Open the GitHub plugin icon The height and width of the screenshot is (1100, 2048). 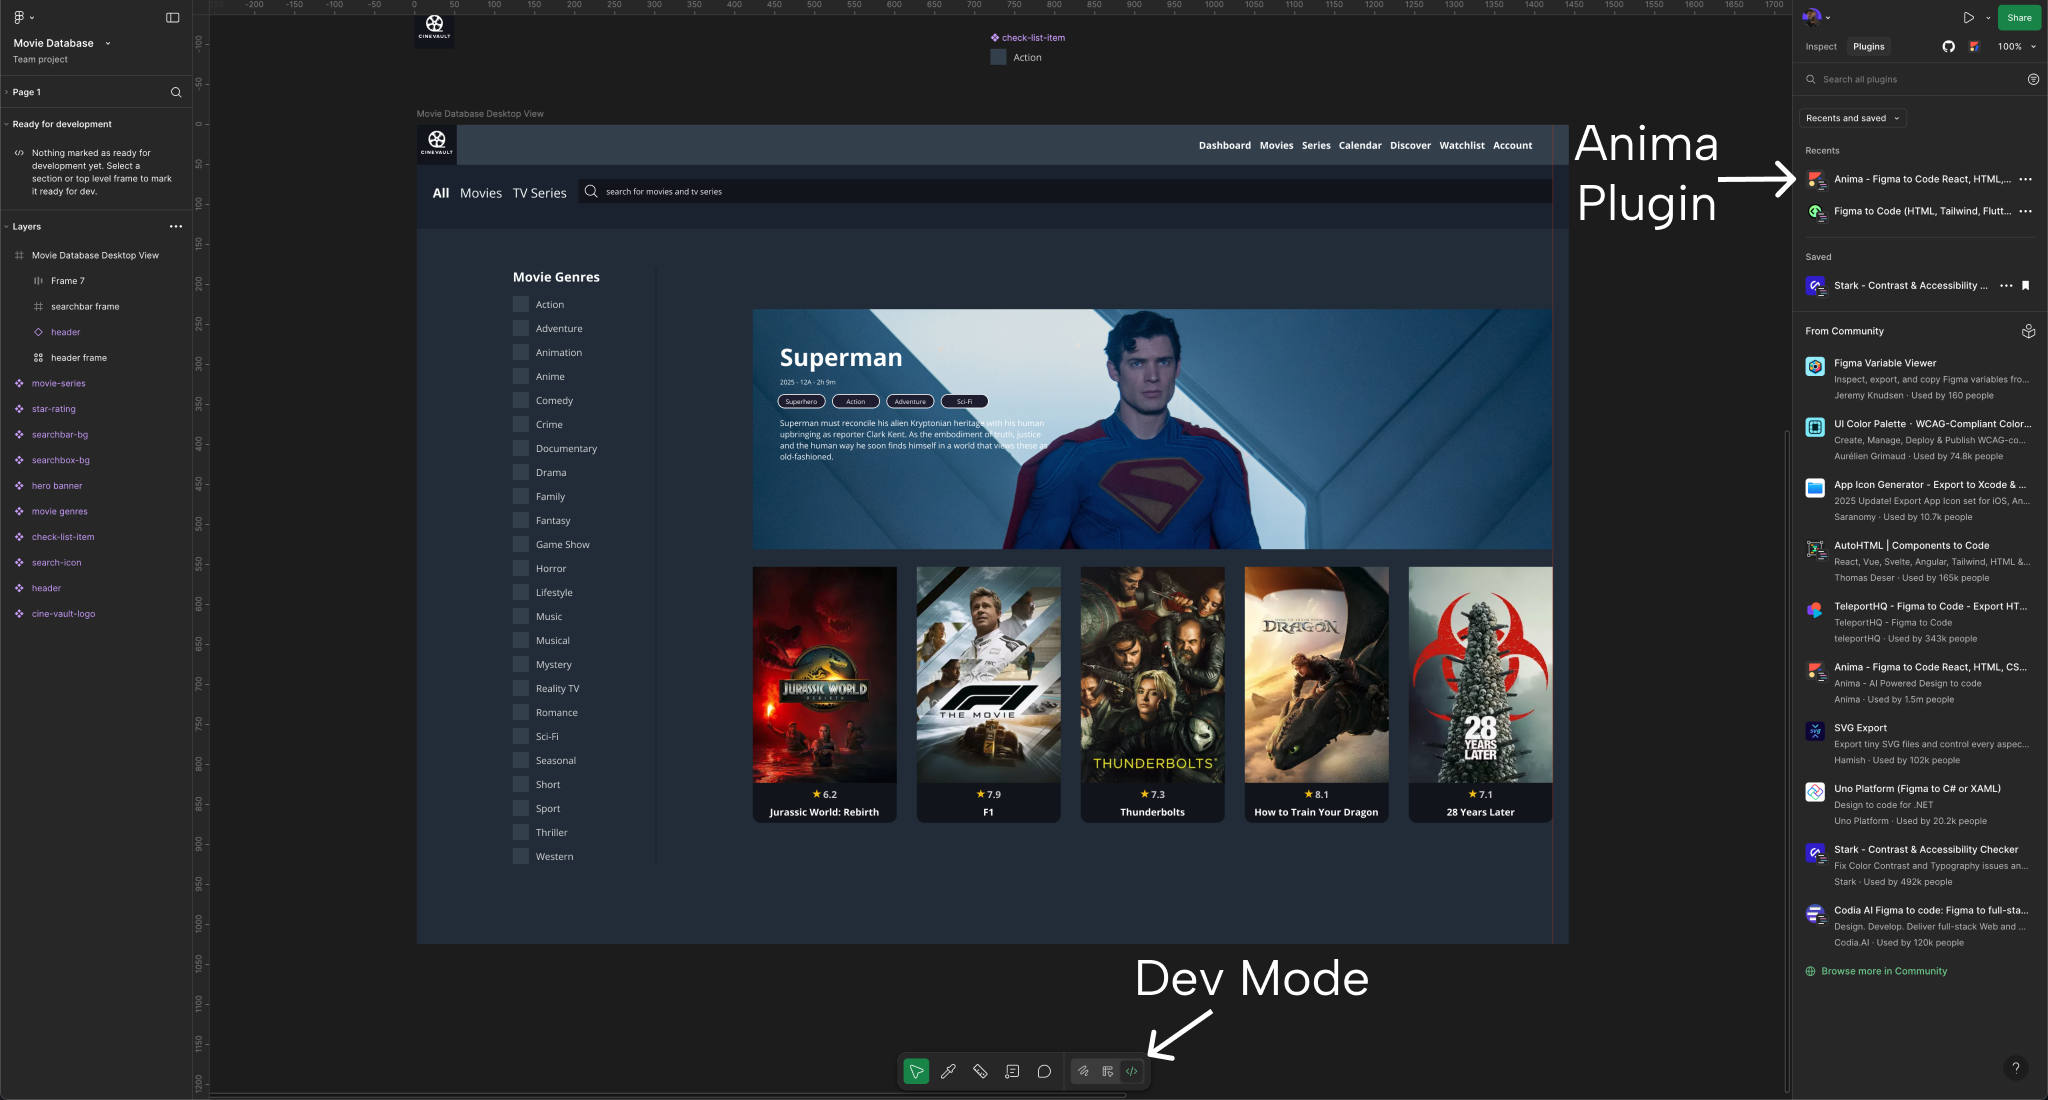1948,46
